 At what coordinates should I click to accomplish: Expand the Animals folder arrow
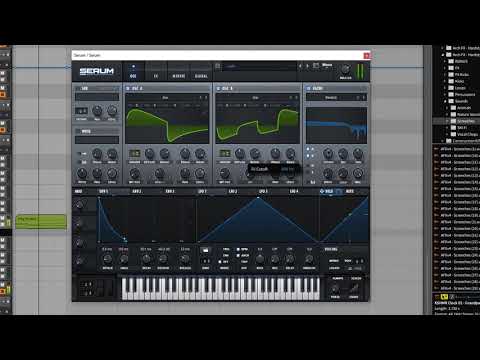pos(447,108)
